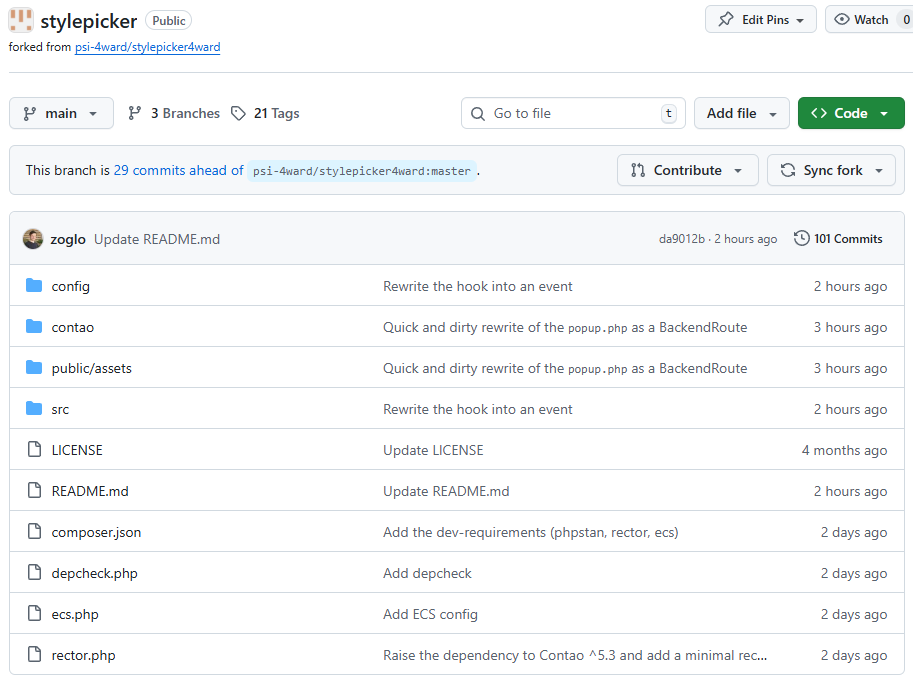Viewport: 913px width, 681px height.
Task: Click zoglo's user avatar thumbnail
Action: pyautogui.click(x=33, y=239)
